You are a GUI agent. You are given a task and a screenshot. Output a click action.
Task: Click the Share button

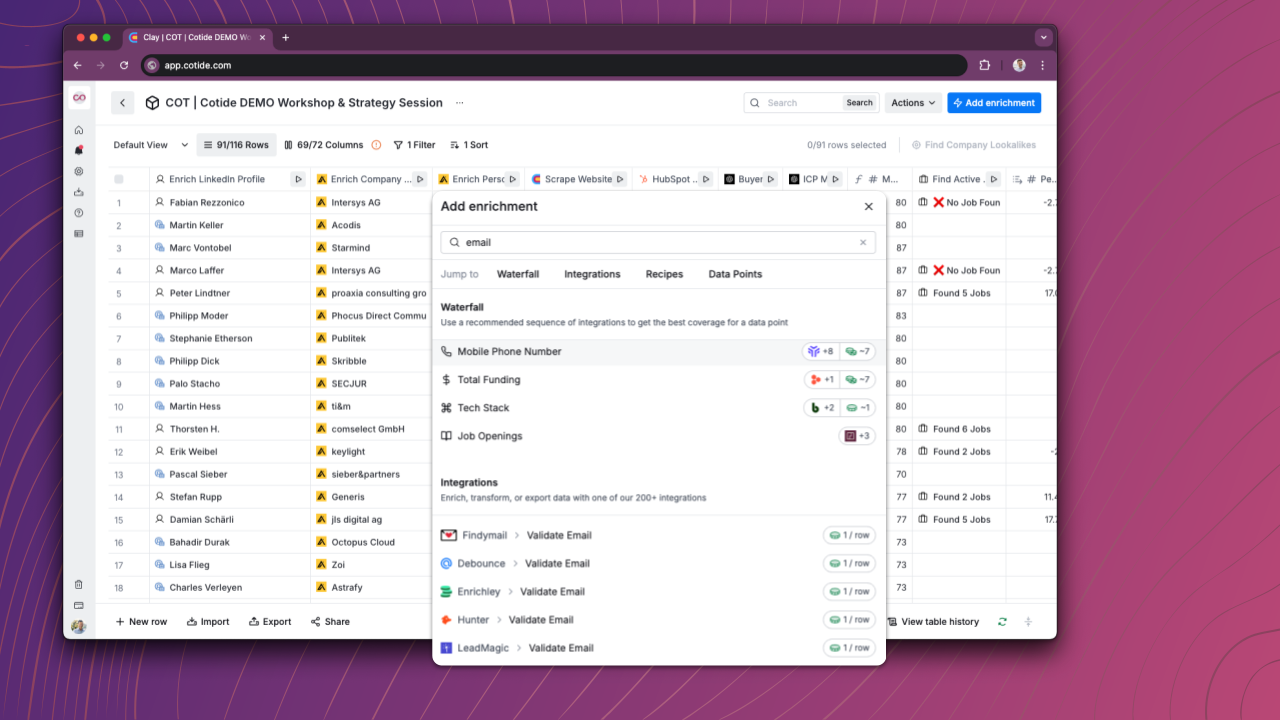coord(330,621)
